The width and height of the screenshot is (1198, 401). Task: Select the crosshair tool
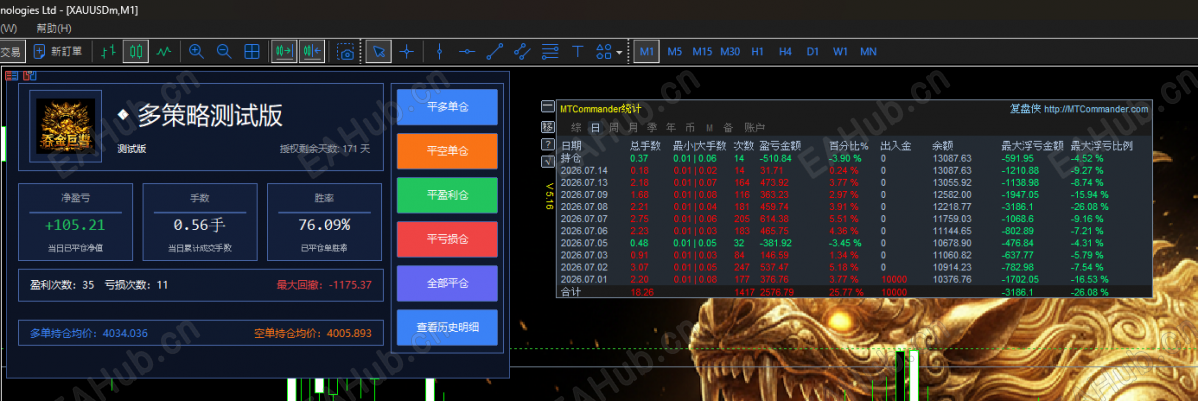pyautogui.click(x=406, y=51)
